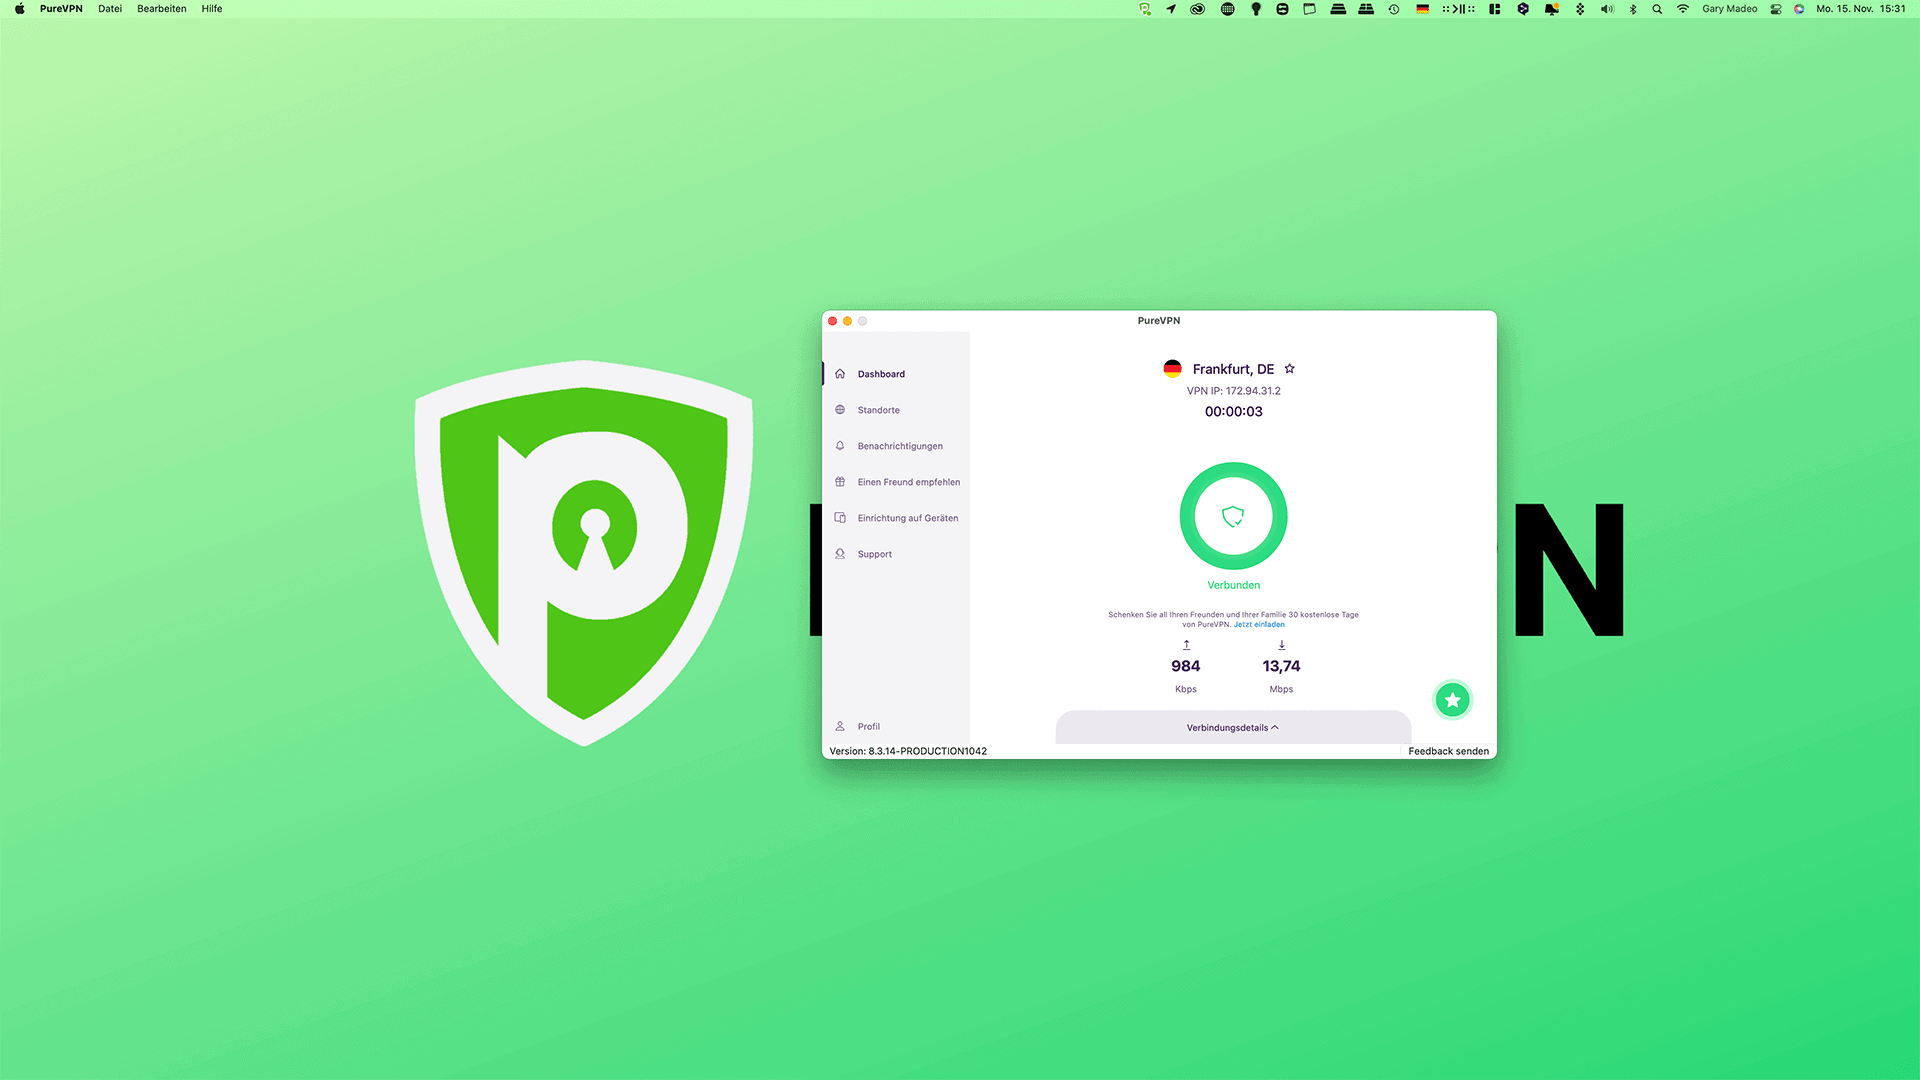Click the German flag beside Frankfurt, DE
Viewport: 1920px width, 1080px height.
[x=1172, y=369]
